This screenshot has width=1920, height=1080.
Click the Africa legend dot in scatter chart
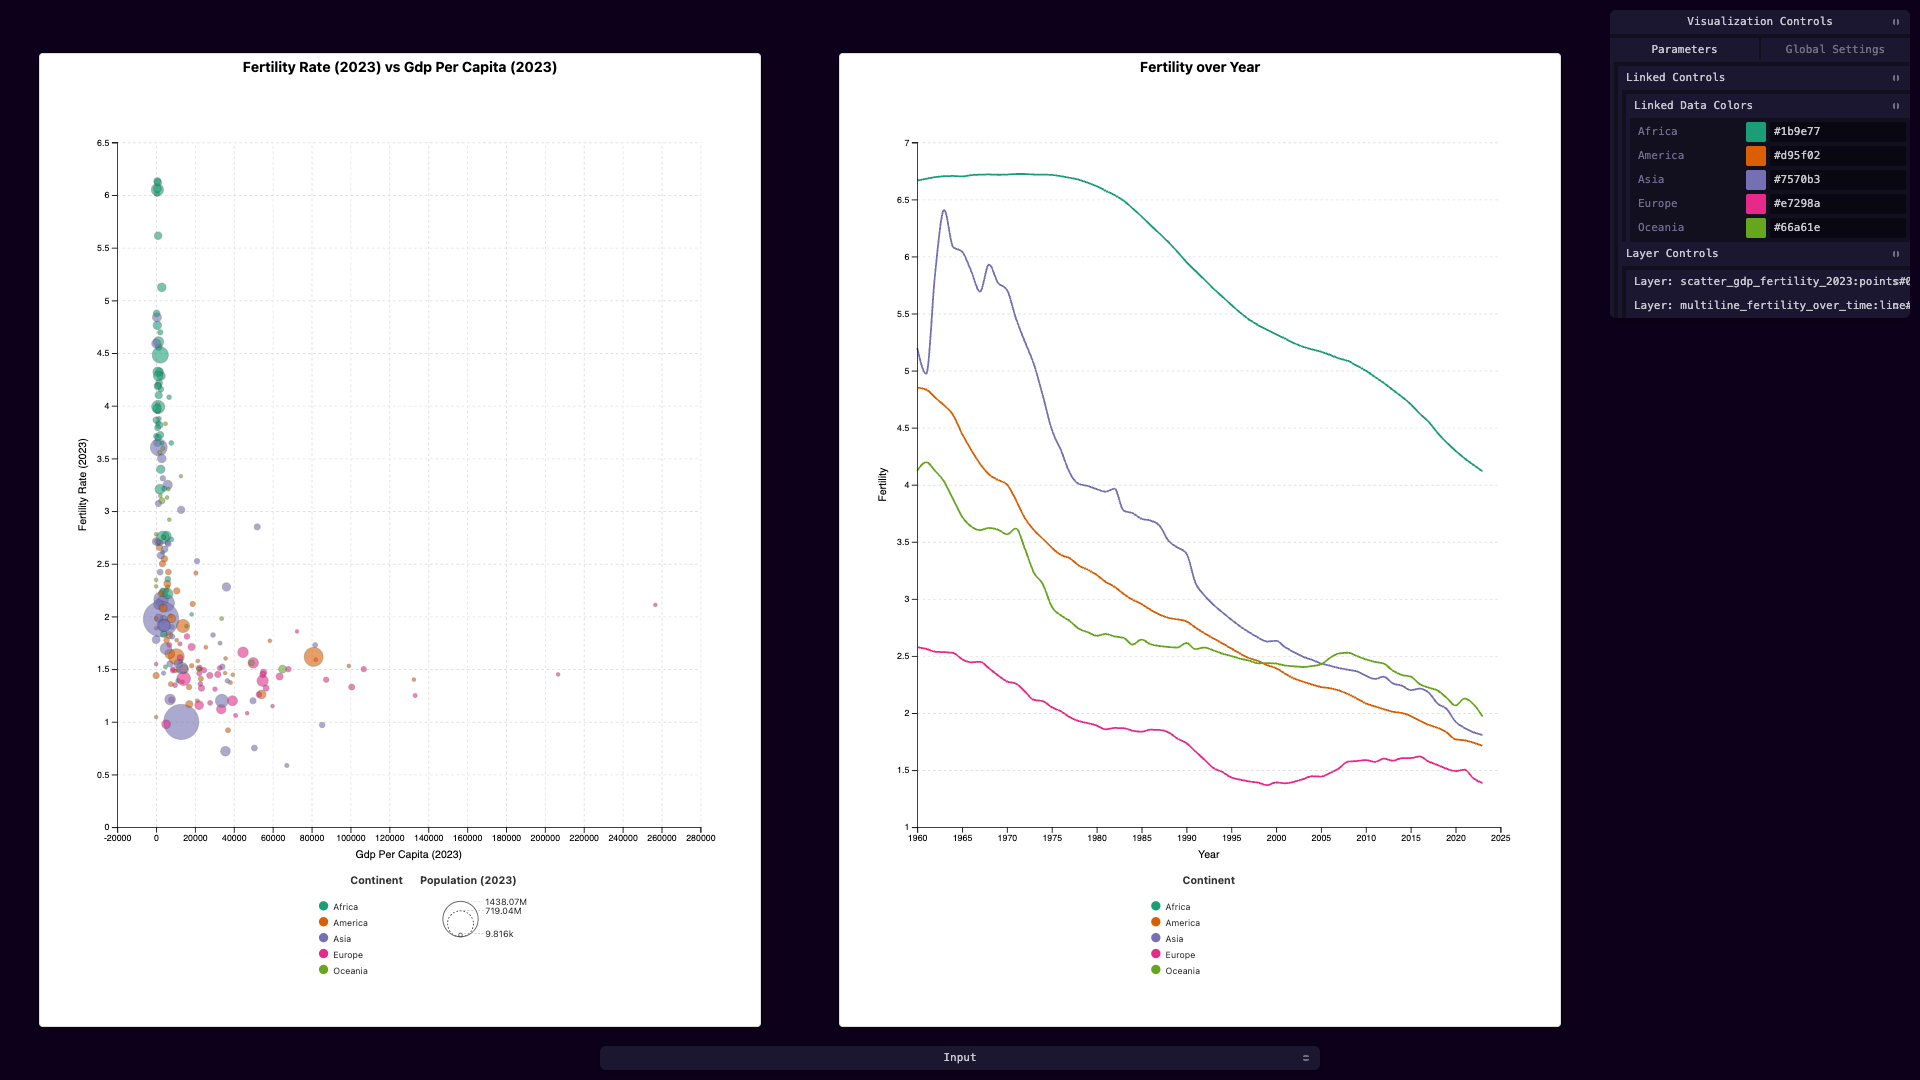(323, 906)
